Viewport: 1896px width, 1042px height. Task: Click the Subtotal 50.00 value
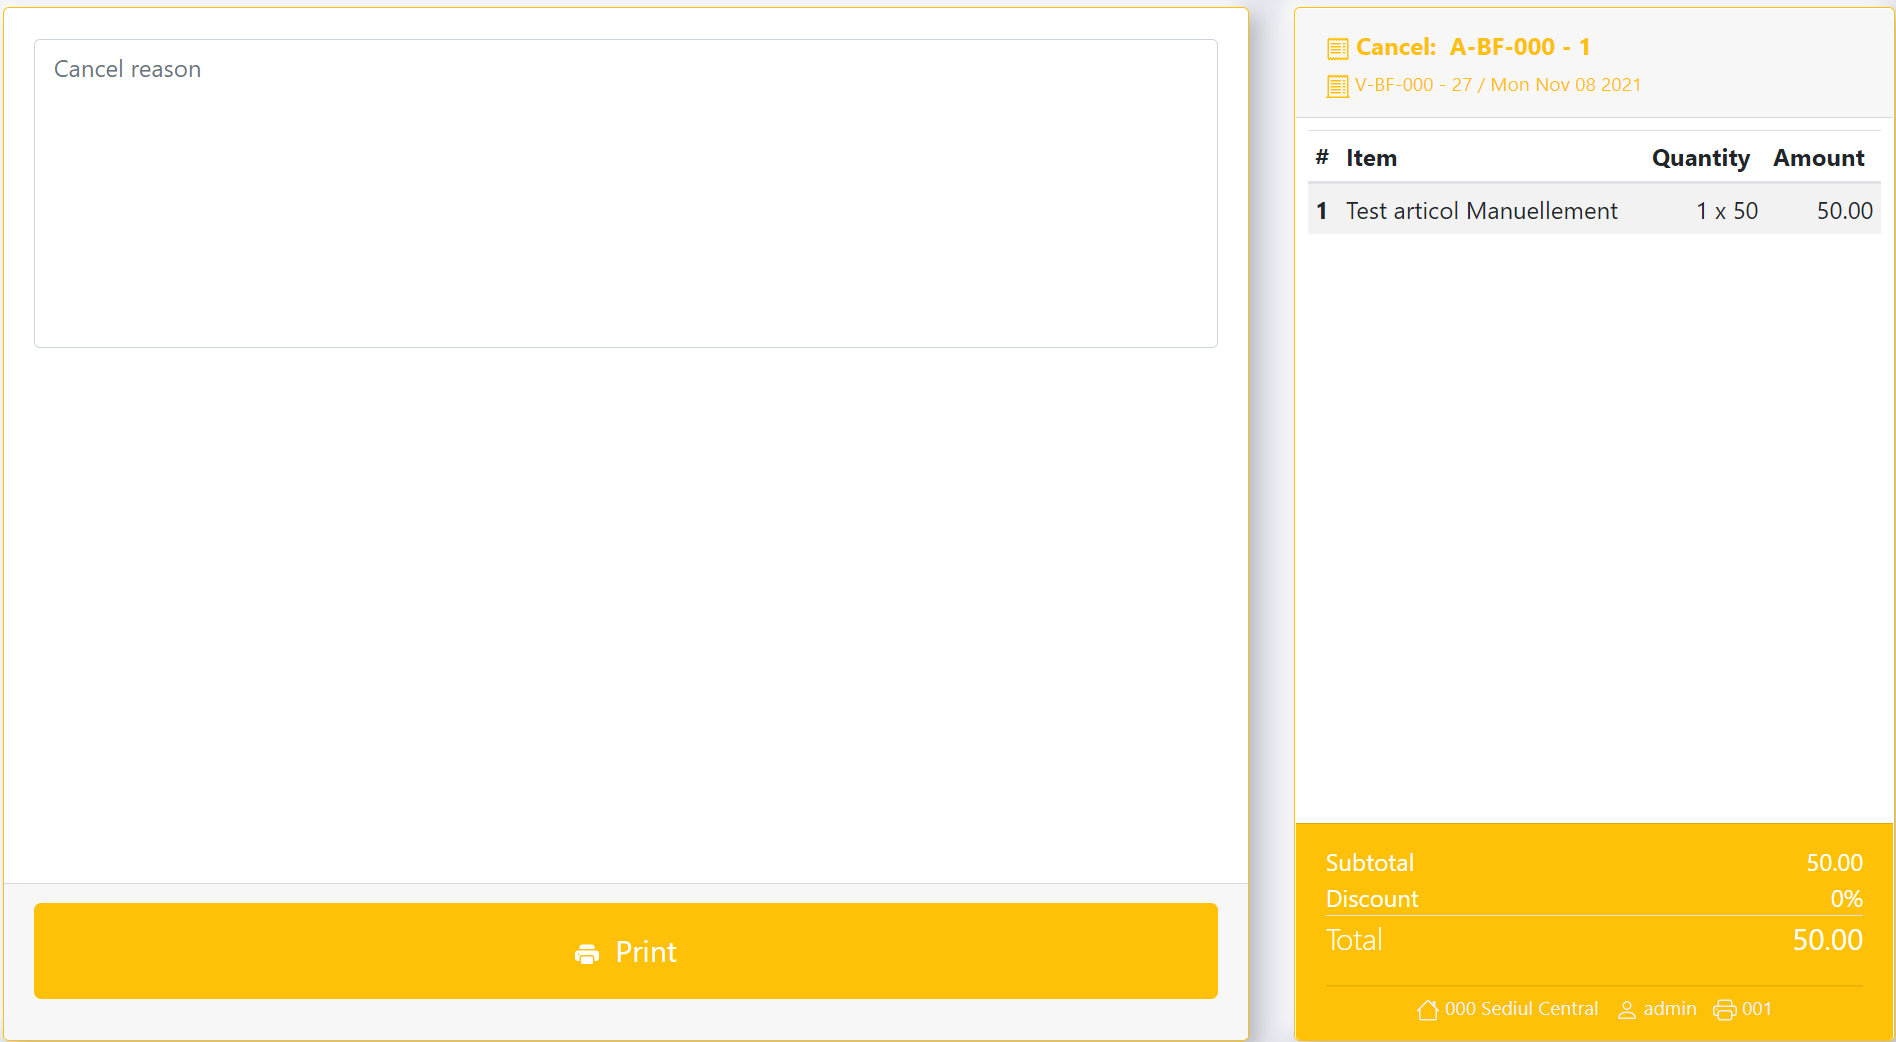[1834, 863]
